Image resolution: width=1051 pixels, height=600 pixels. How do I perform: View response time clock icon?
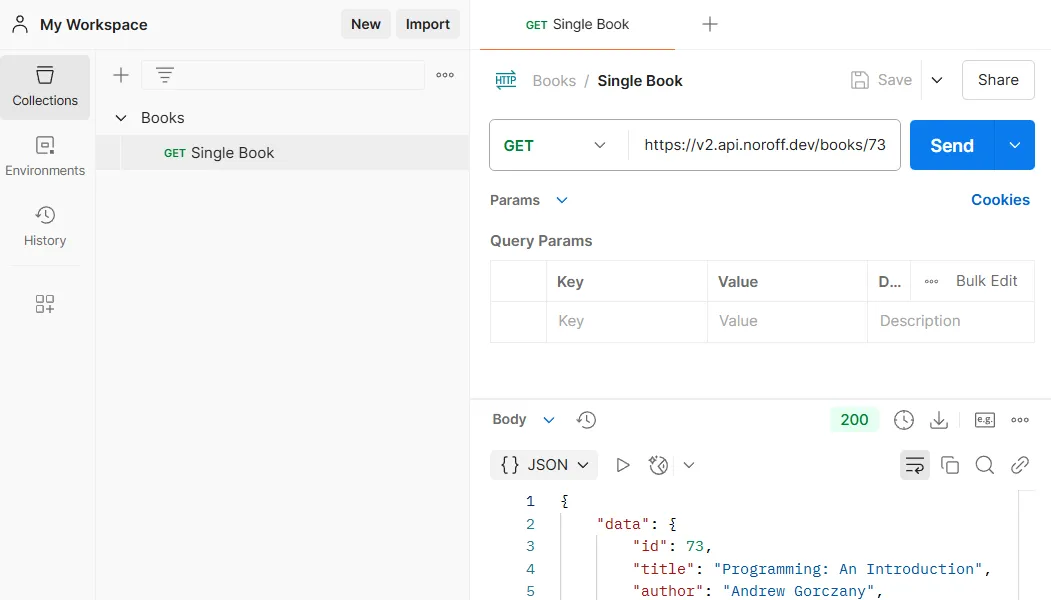[x=904, y=420]
